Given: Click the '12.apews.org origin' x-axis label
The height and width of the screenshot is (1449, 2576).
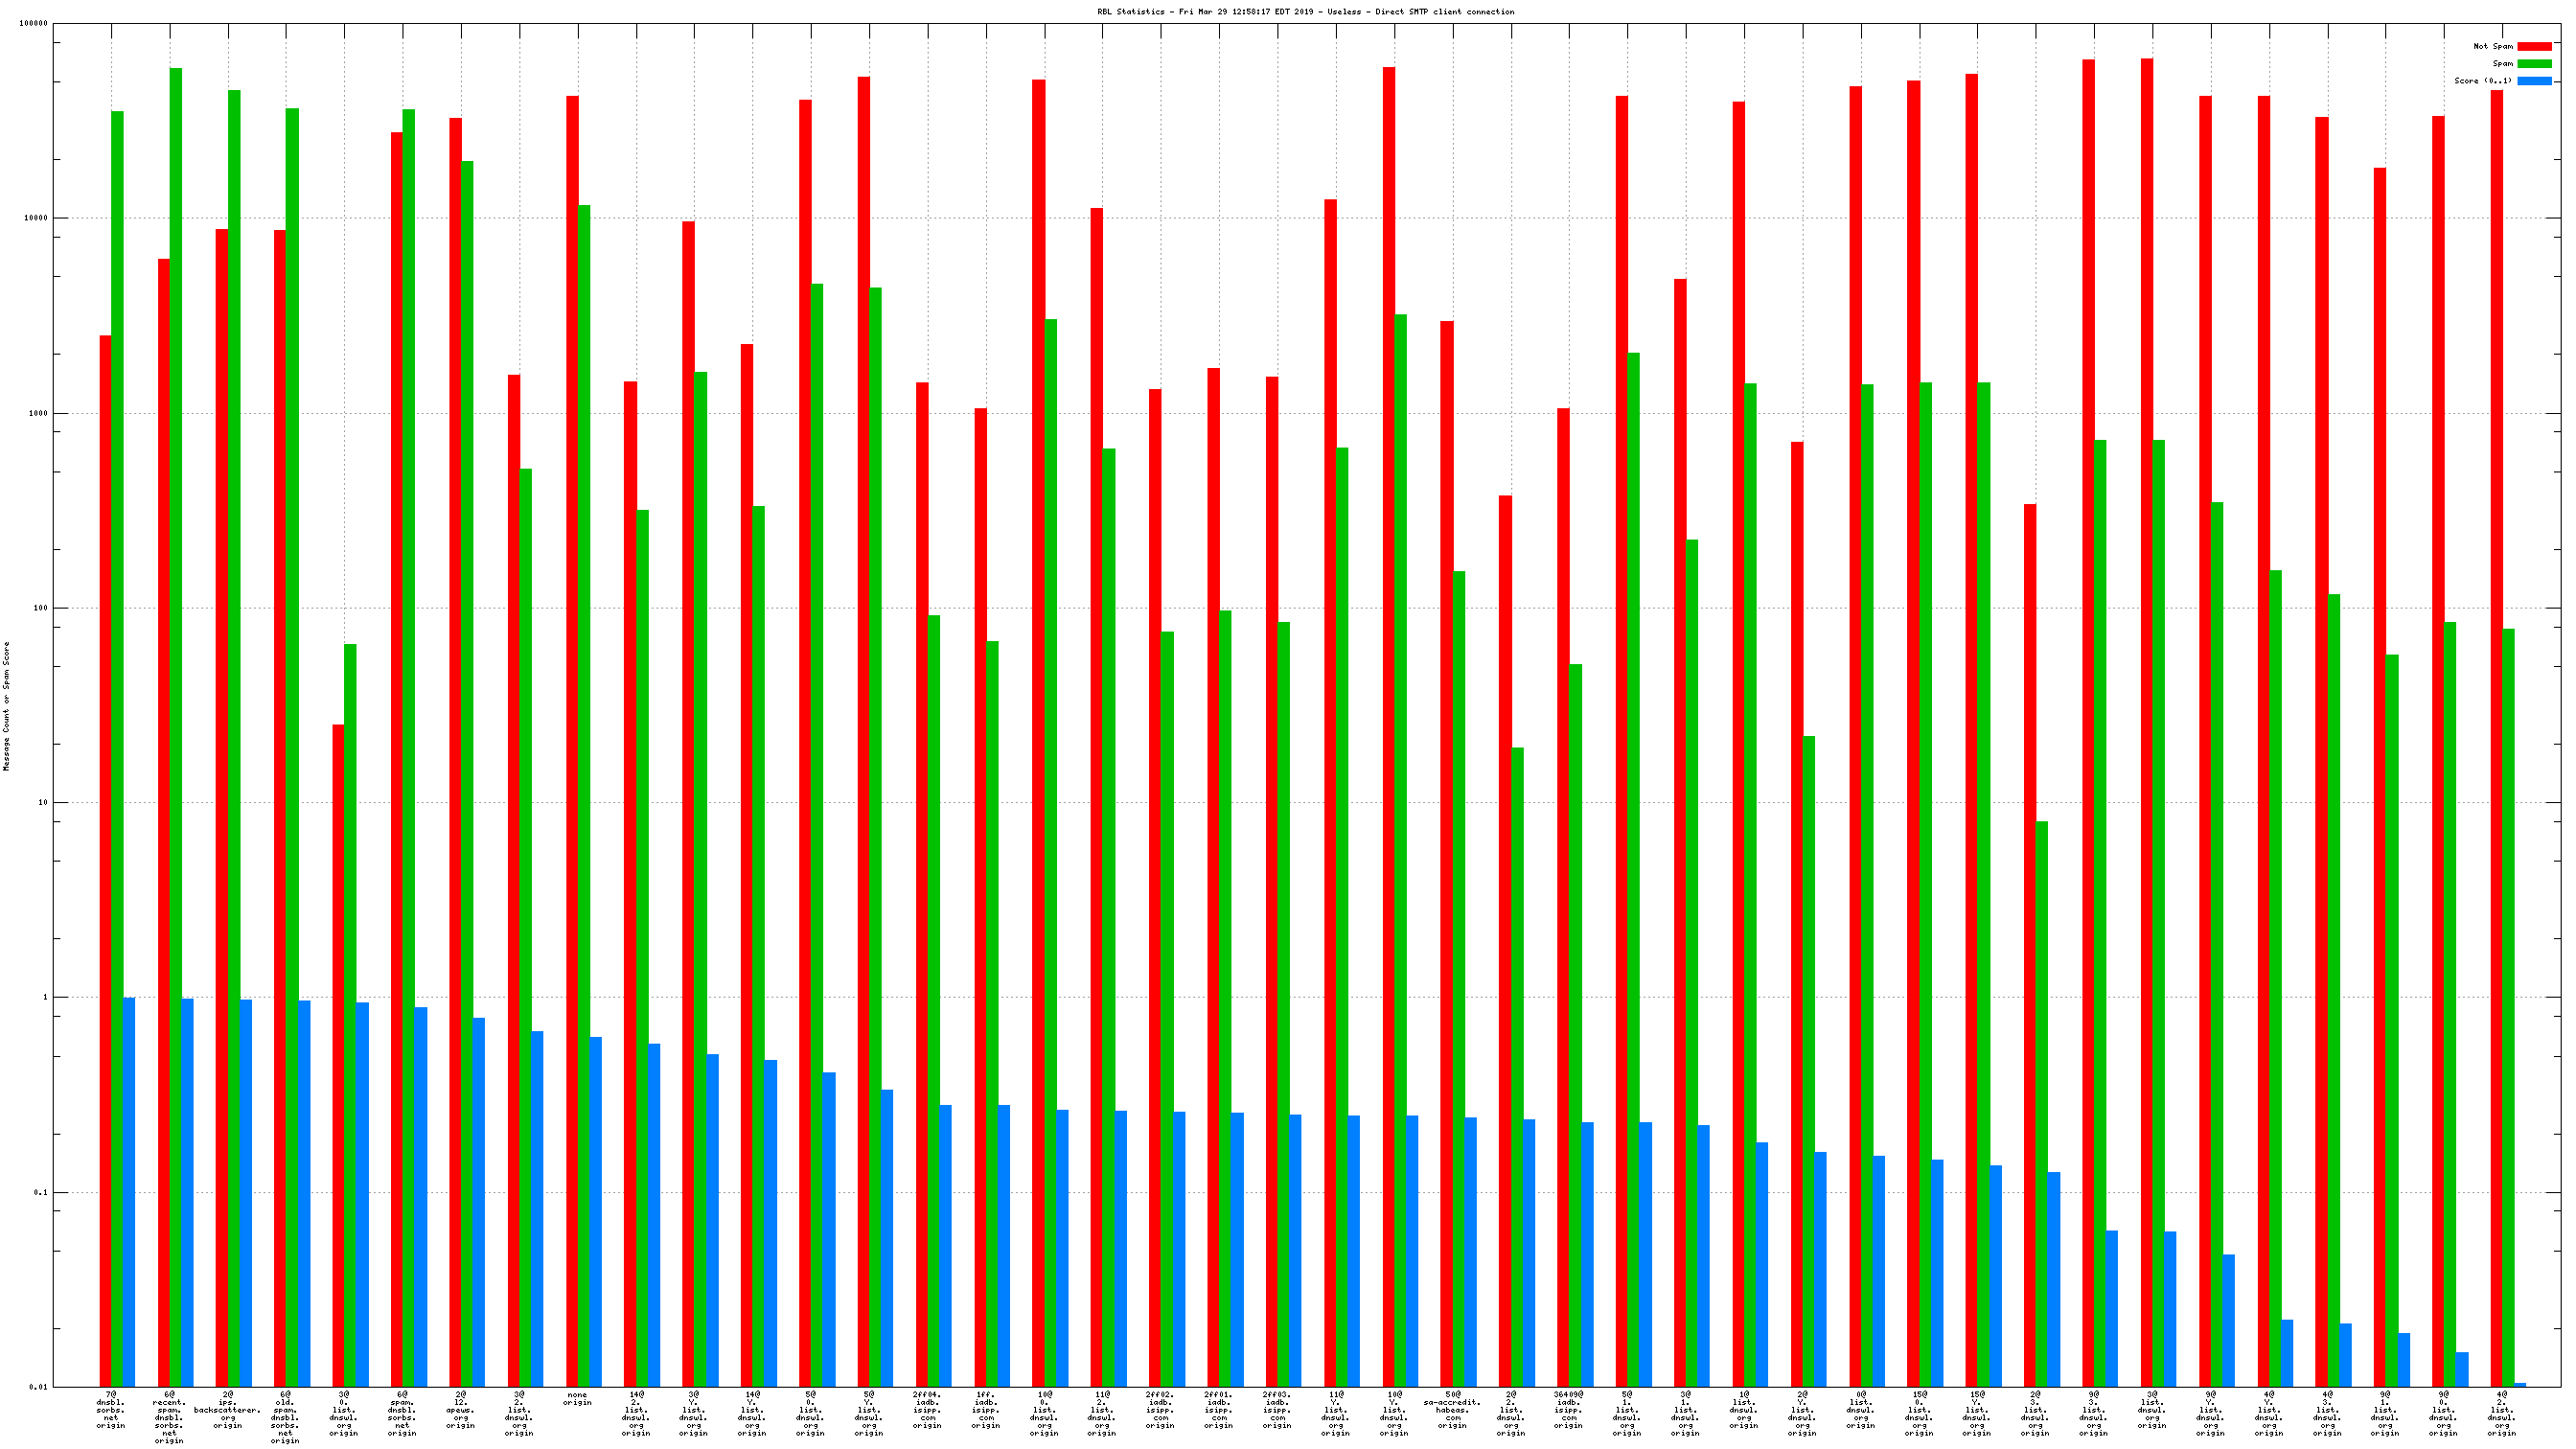Looking at the screenshot, I should click(x=461, y=1409).
